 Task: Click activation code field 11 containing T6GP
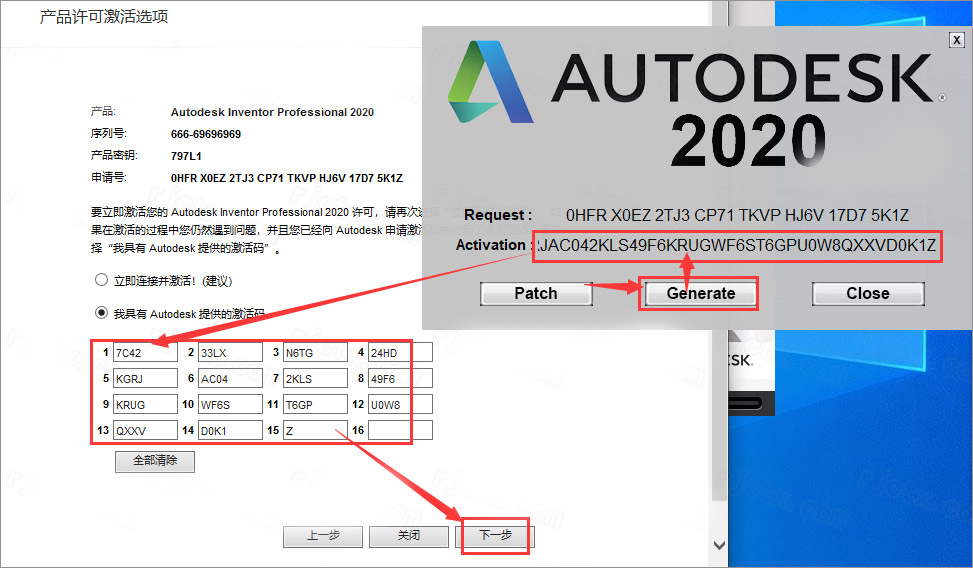tap(315, 405)
